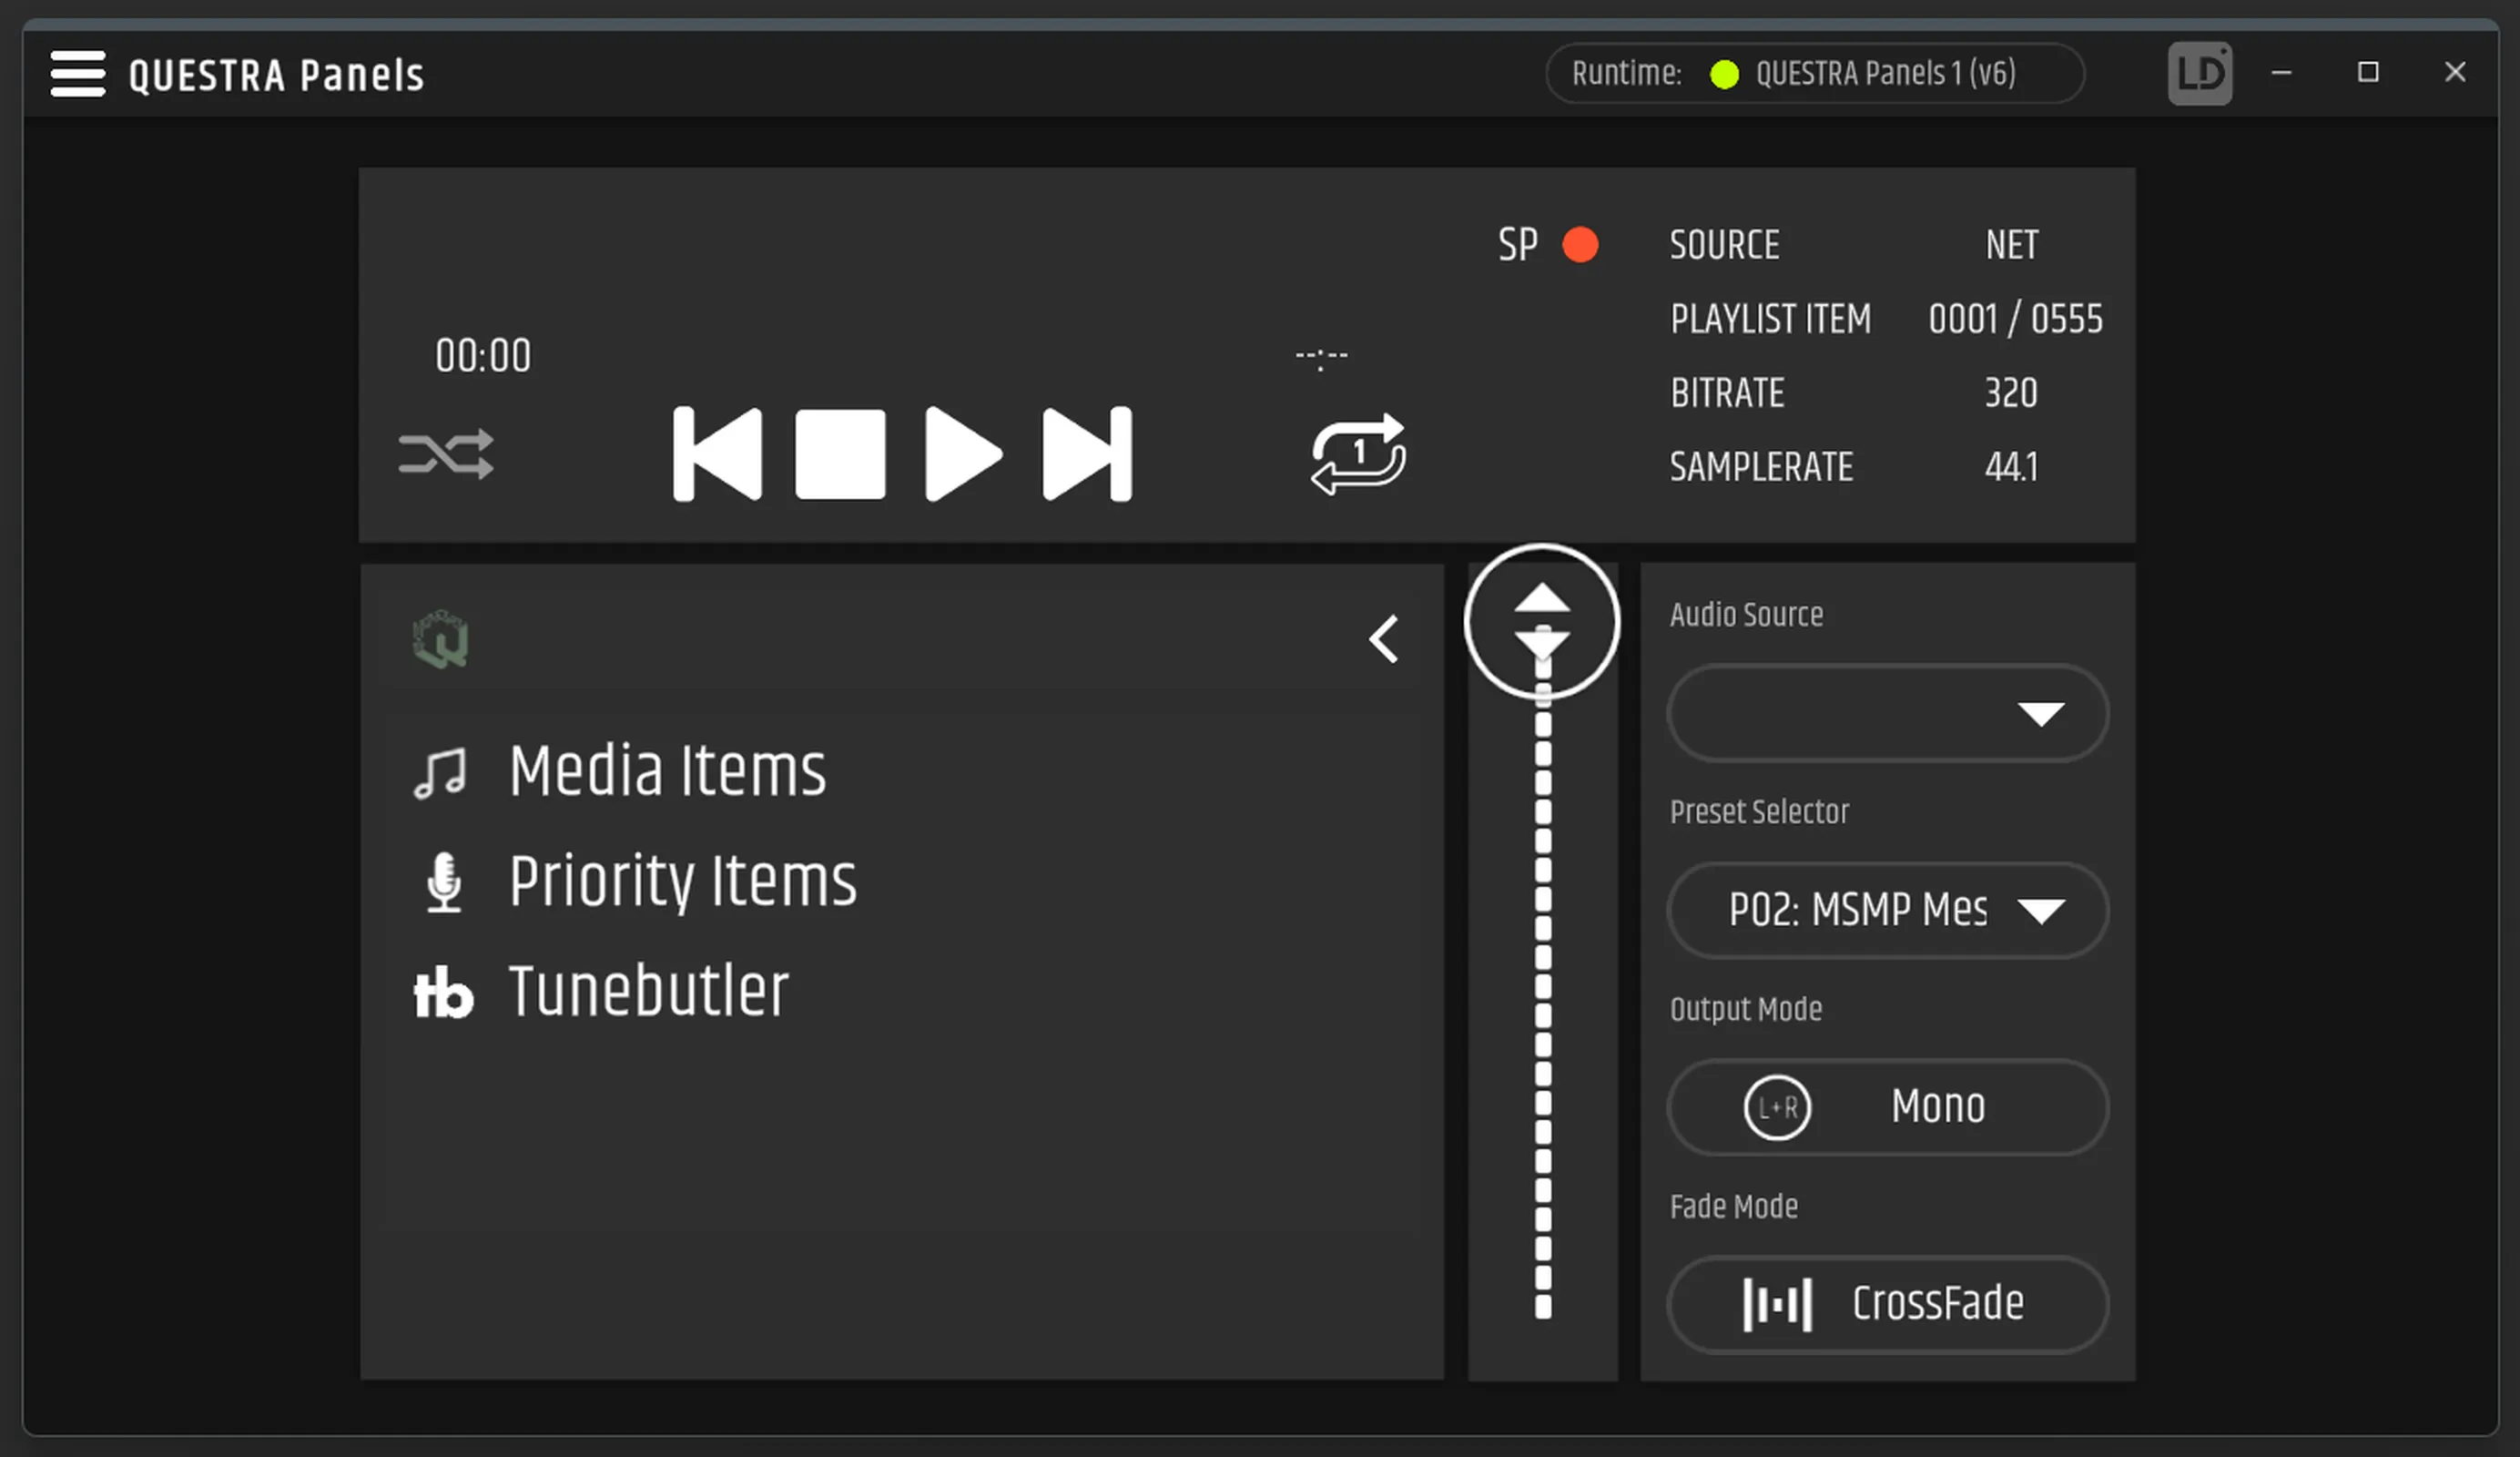The image size is (2520, 1457).
Task: Open the Tunebutler category
Action: pos(648,991)
